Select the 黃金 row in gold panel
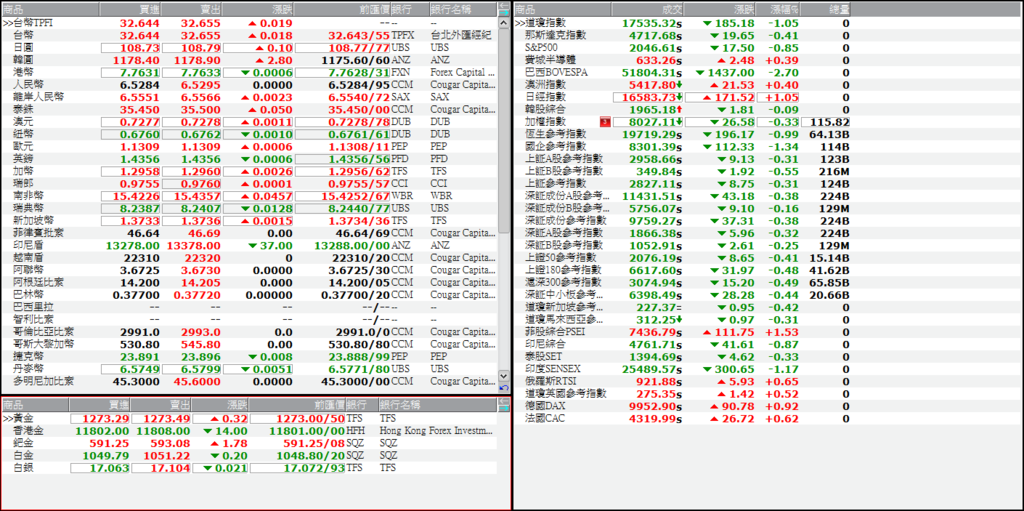The width and height of the screenshot is (1024, 511). click(249, 418)
